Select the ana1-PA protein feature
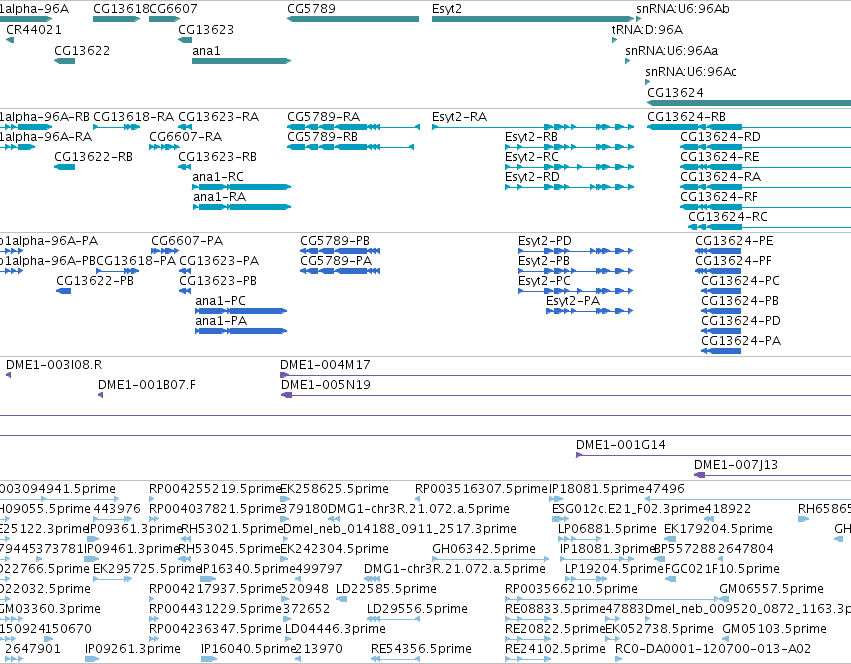 click(241, 332)
